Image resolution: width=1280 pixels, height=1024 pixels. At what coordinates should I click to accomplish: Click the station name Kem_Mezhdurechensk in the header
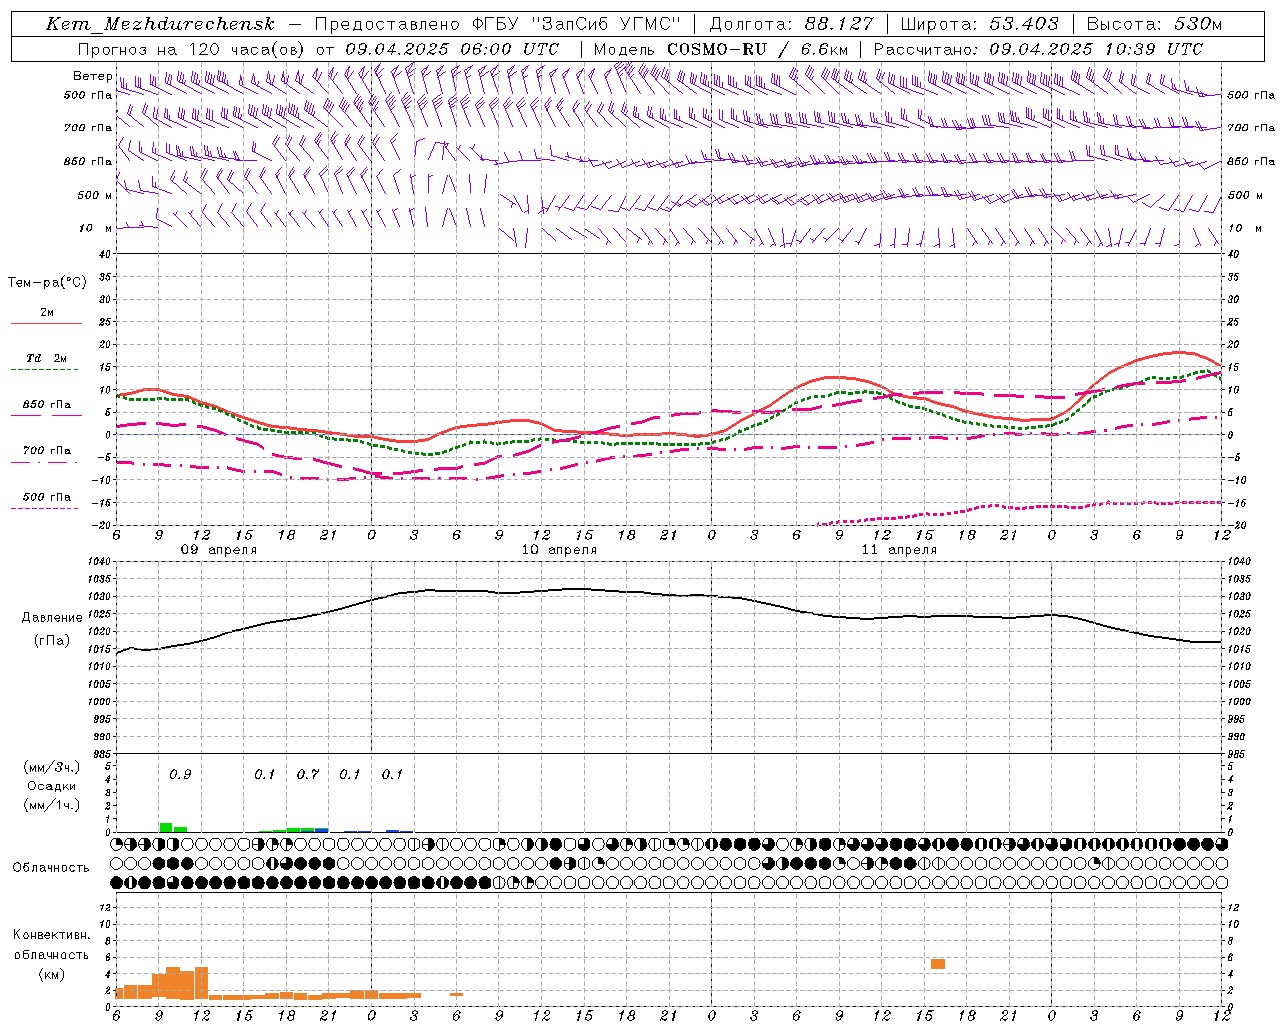click(160, 25)
